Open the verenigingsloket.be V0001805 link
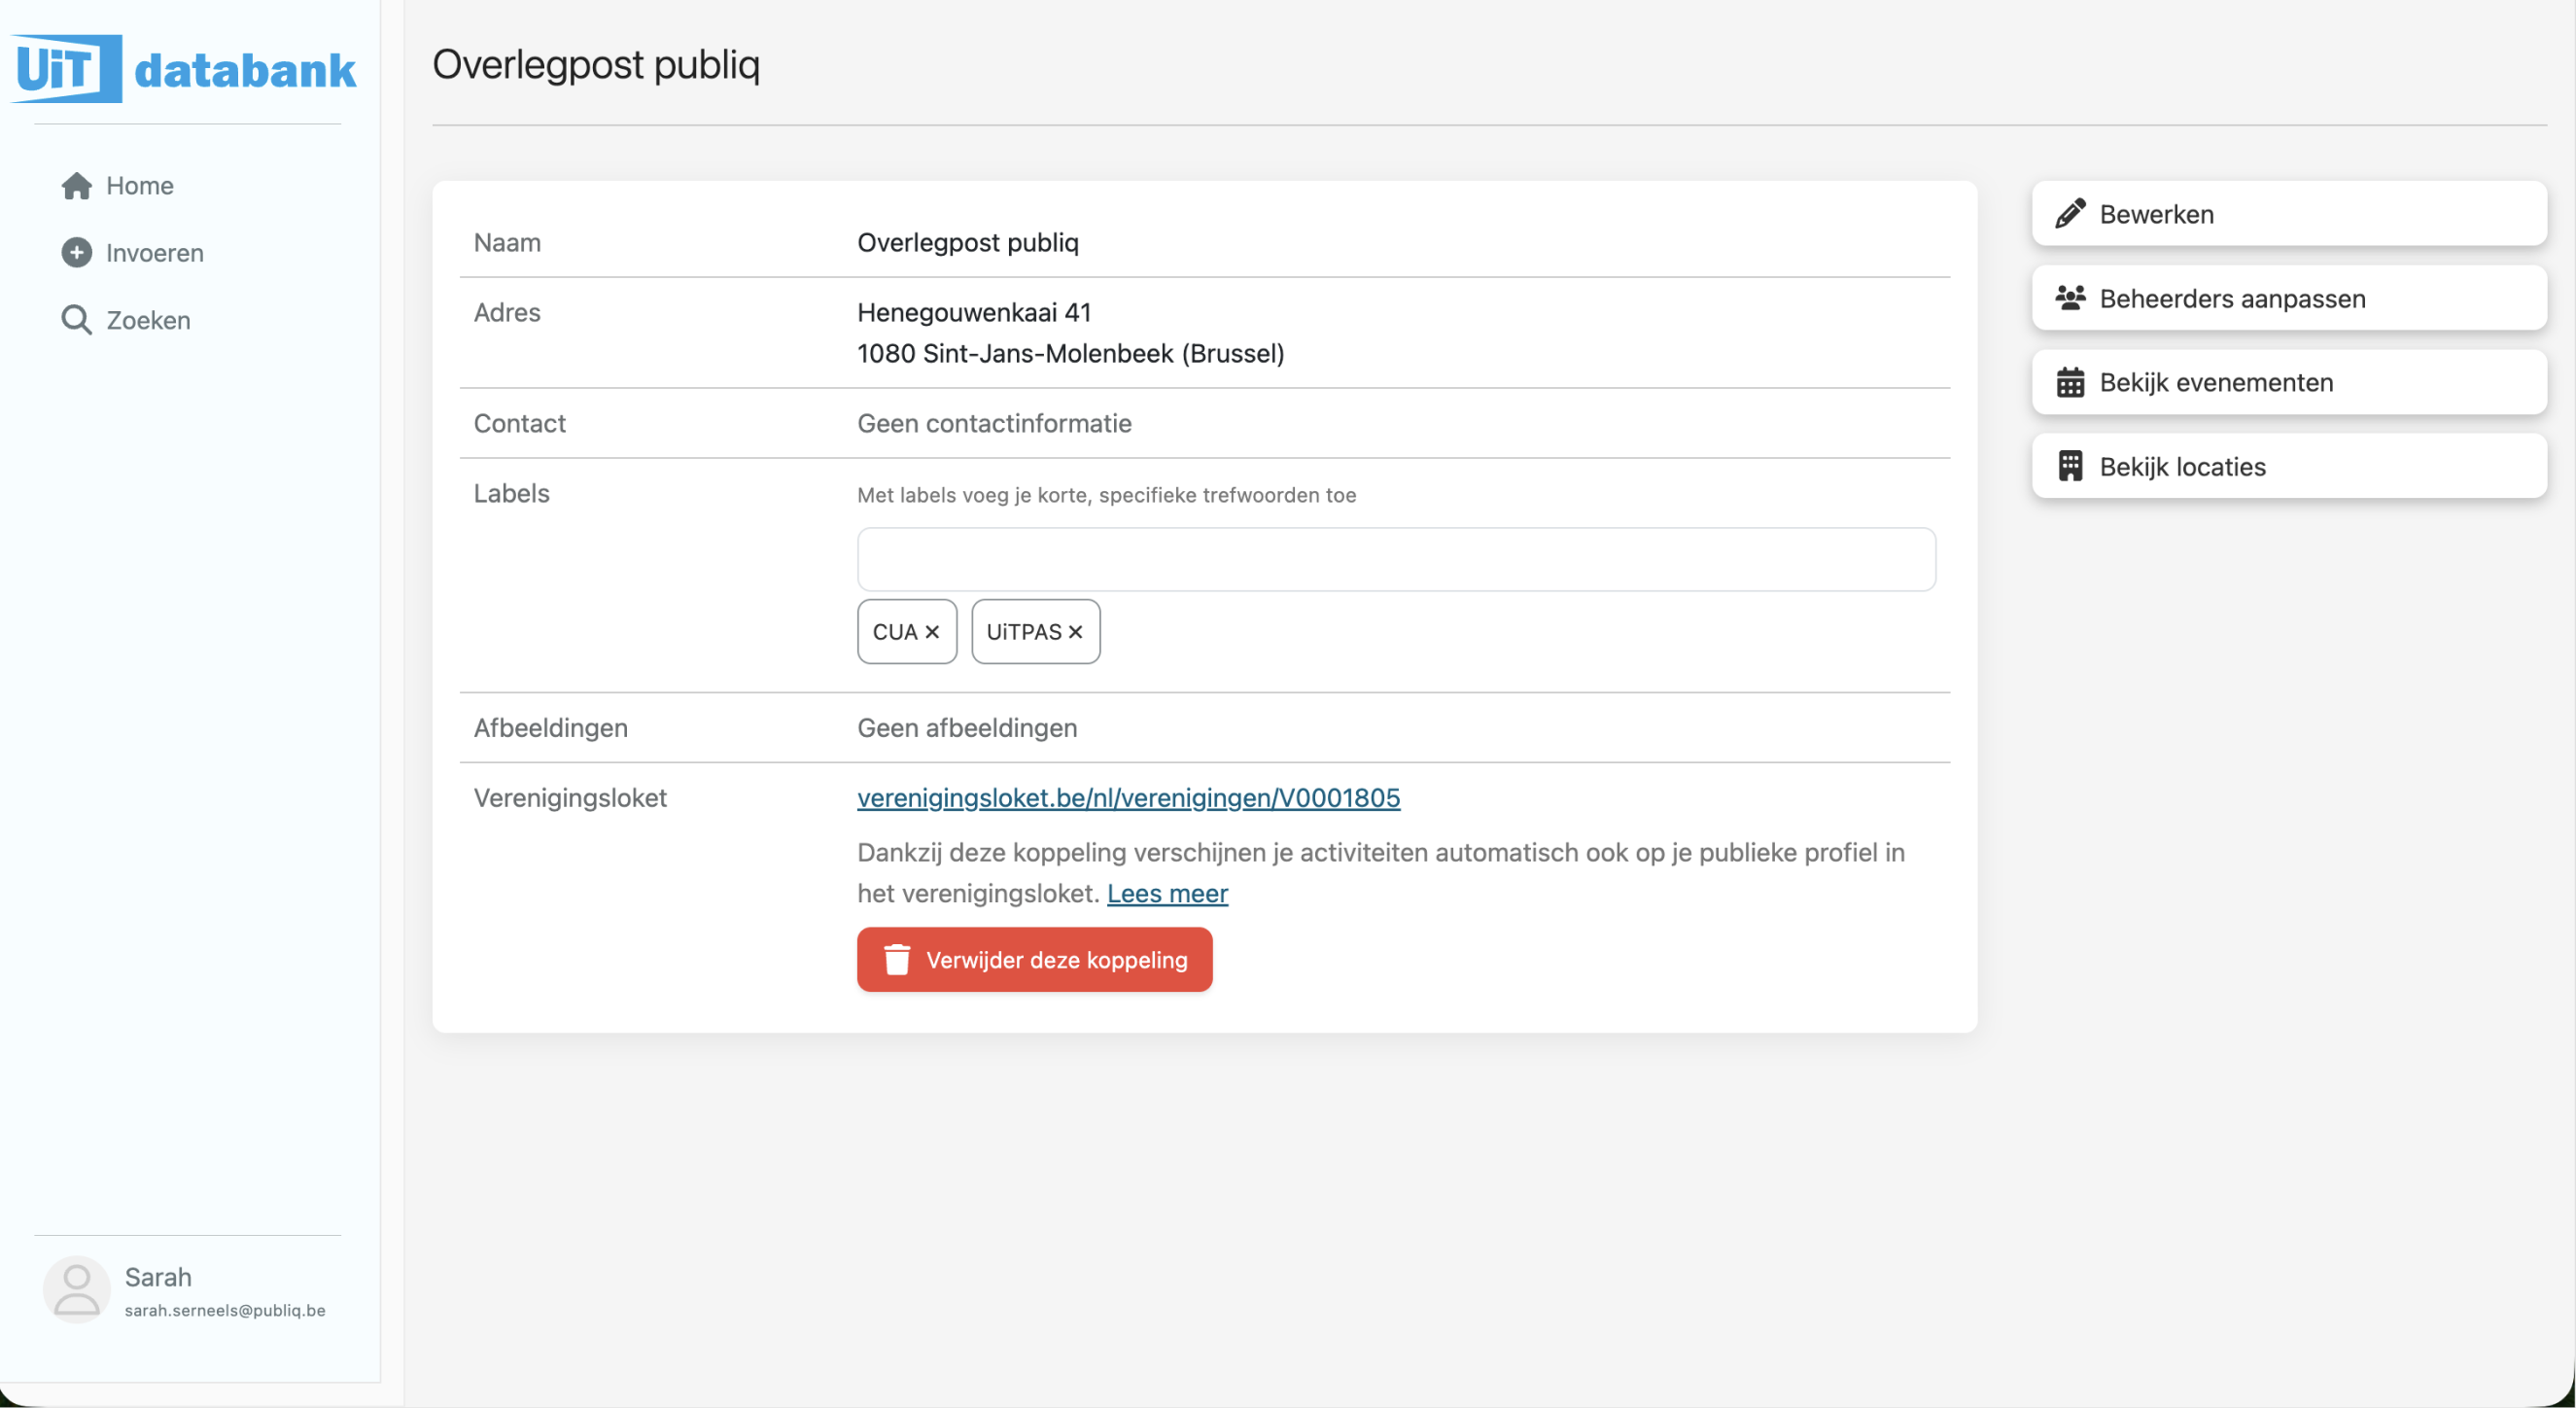 [1128, 798]
